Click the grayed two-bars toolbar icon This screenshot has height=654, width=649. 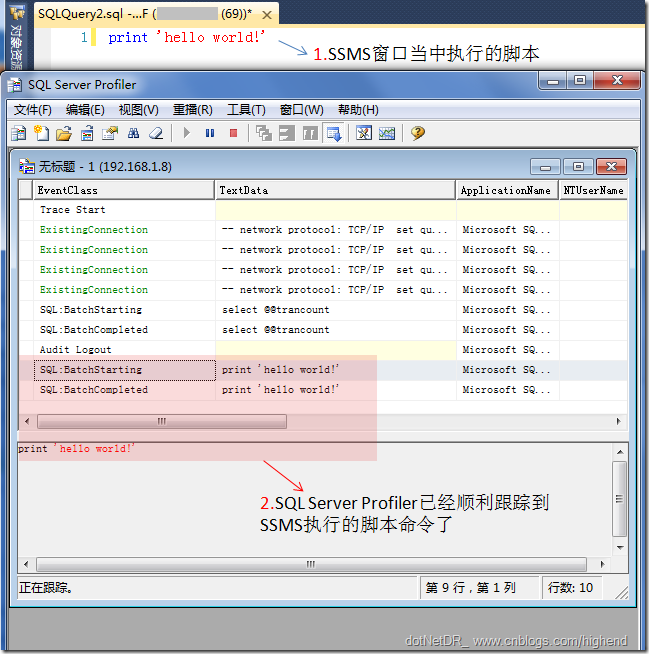[287, 133]
